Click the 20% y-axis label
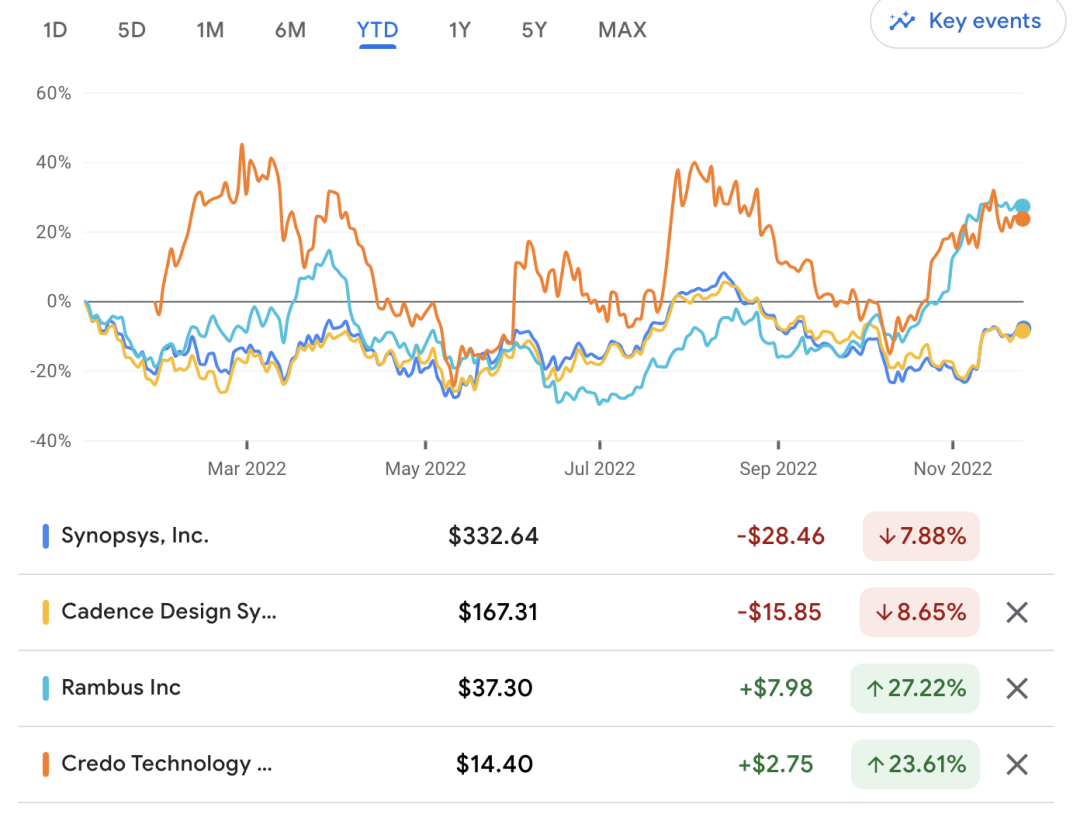1080x818 pixels. coord(53,232)
